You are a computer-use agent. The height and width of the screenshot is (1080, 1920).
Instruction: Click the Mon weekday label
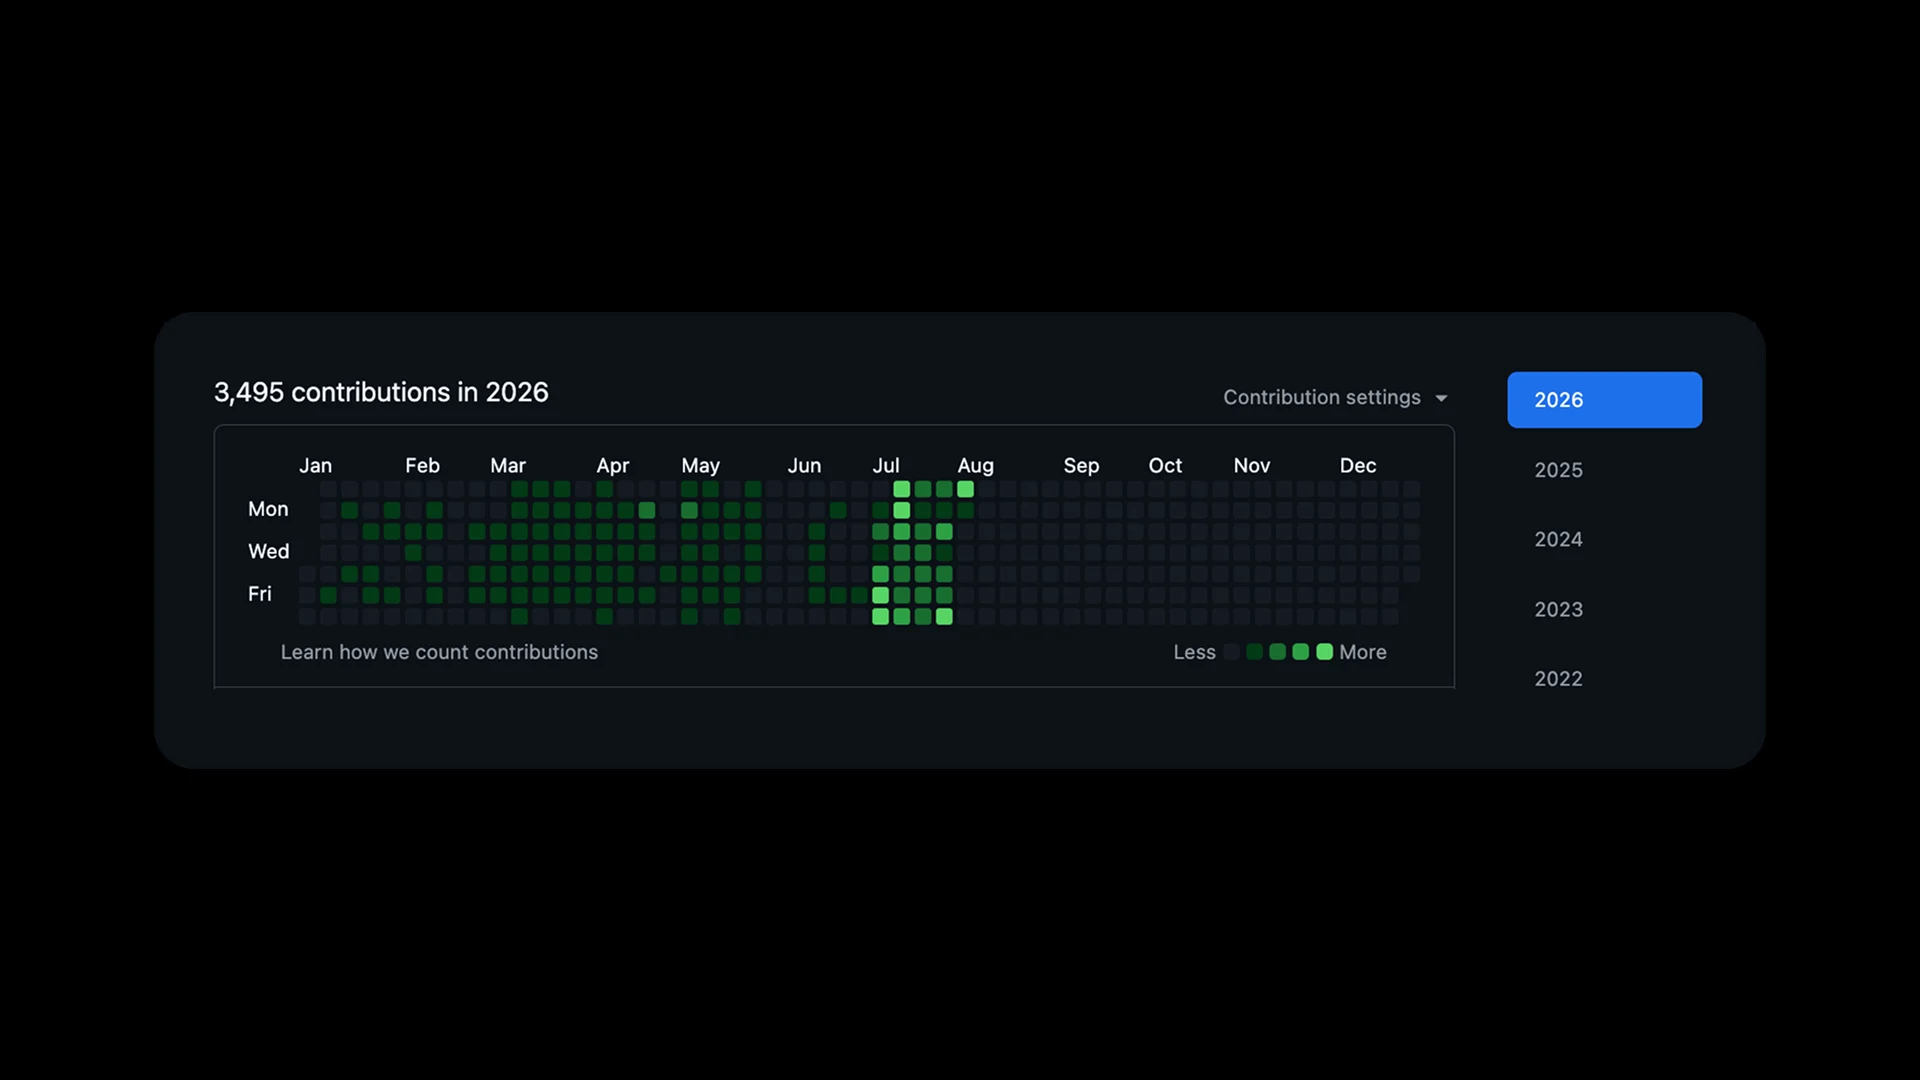[x=268, y=509]
